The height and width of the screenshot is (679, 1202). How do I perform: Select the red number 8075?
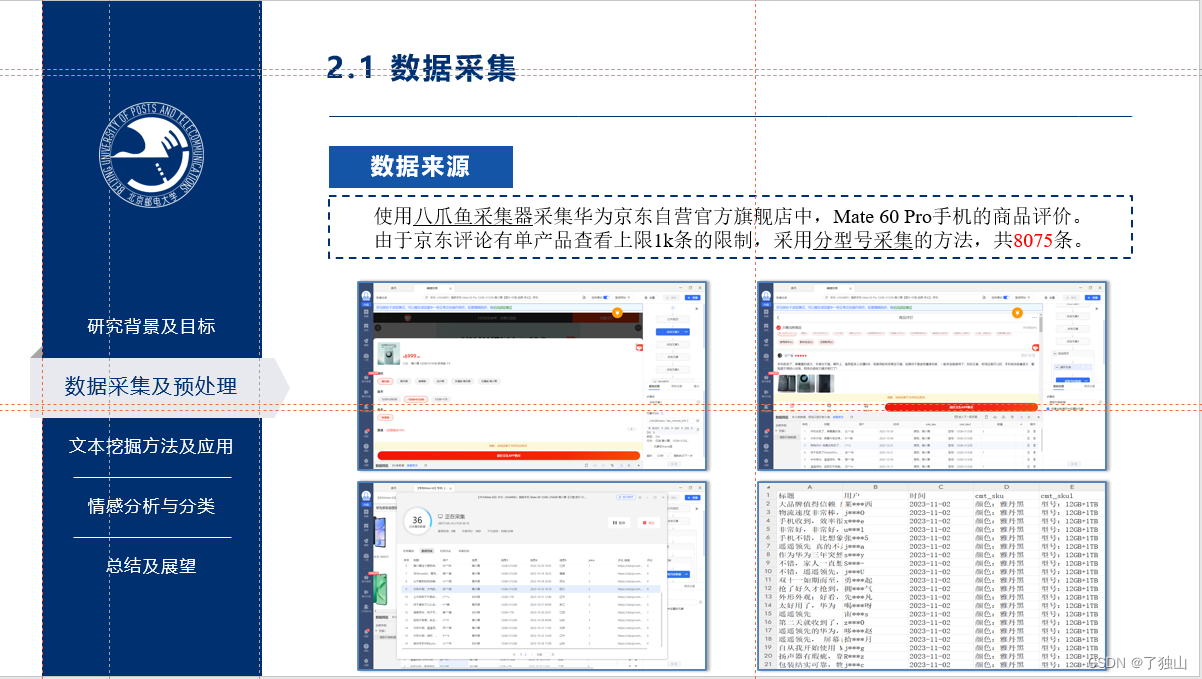(x=1033, y=240)
